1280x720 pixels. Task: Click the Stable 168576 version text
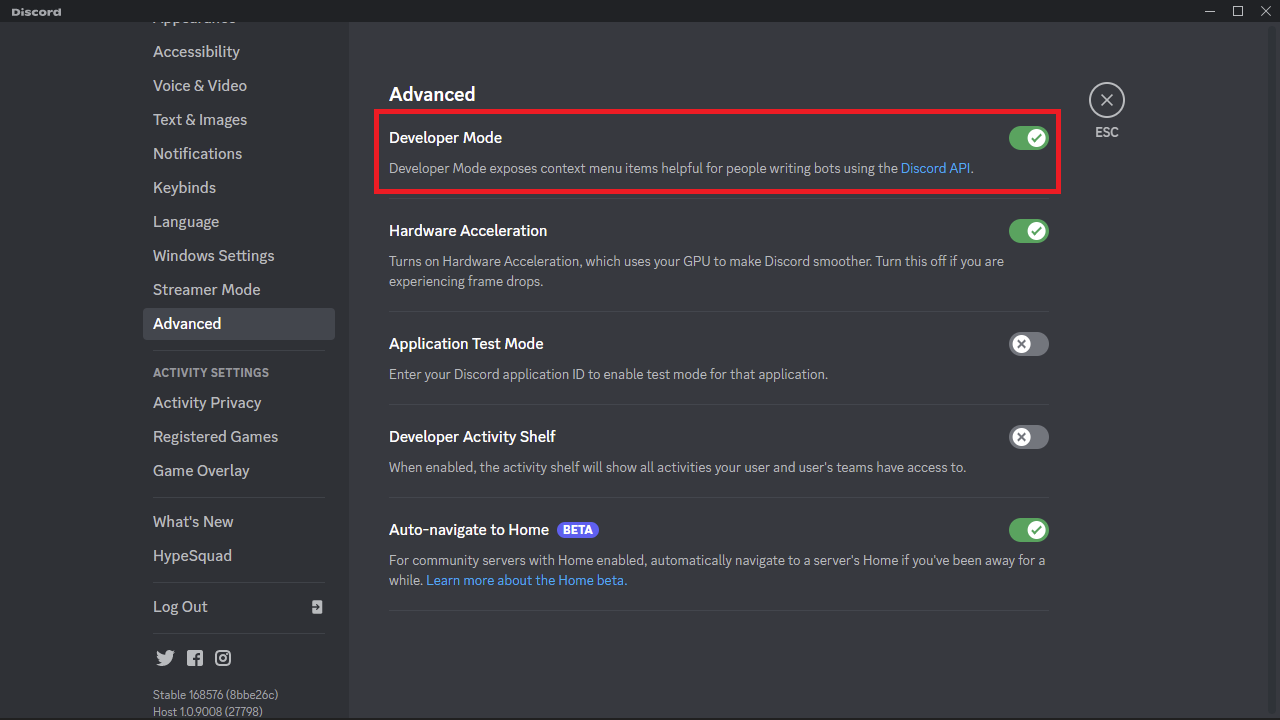pos(215,695)
